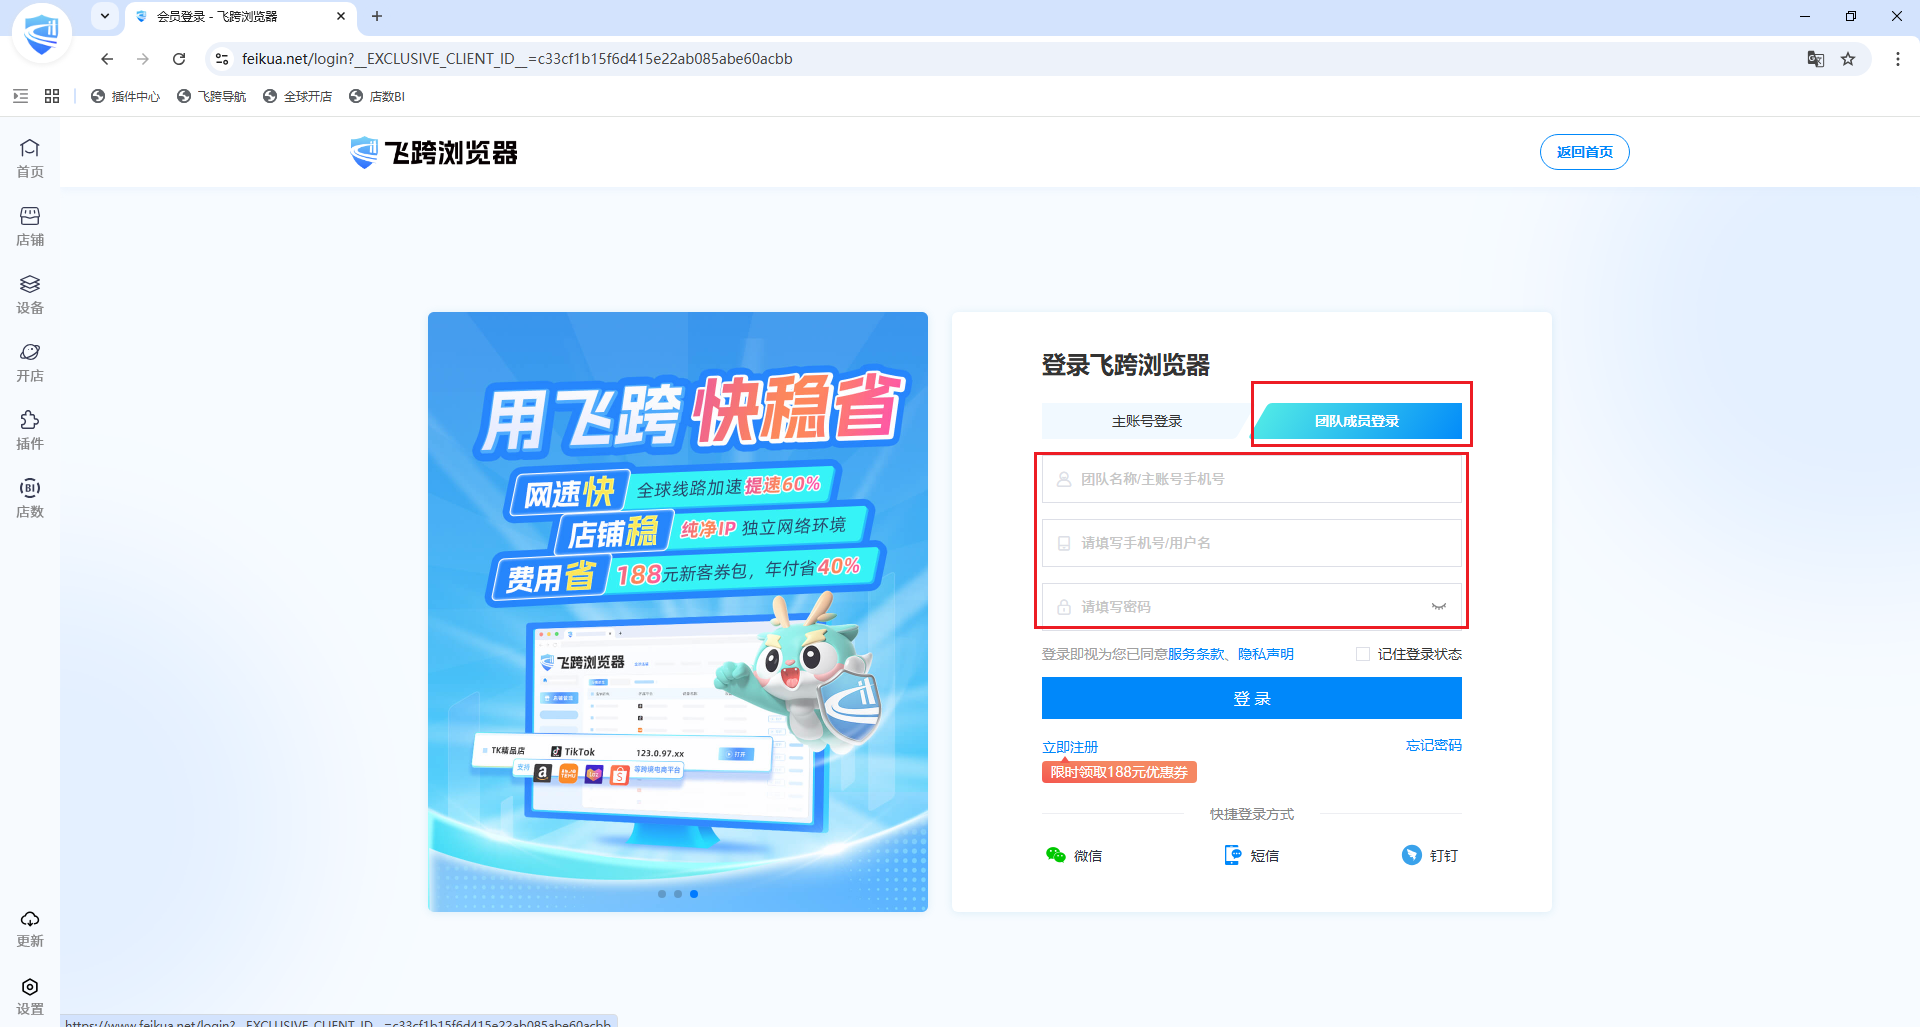Focus the 团队名称/主账号手机号 input field

tap(1252, 479)
